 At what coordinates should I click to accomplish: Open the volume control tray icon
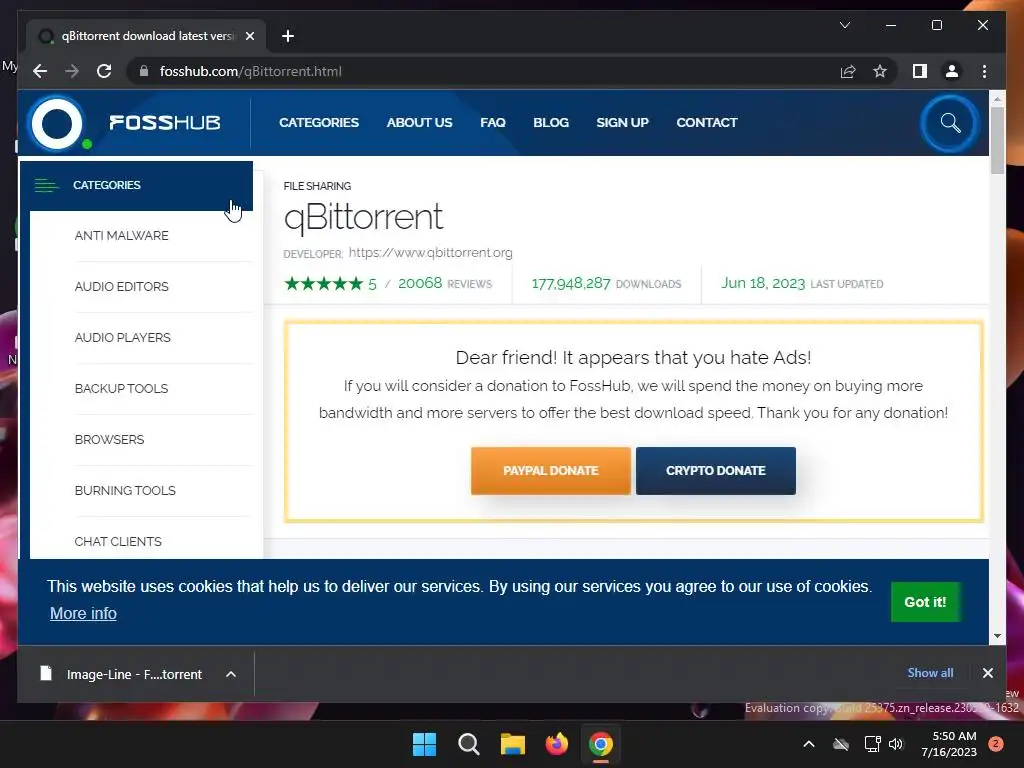(x=896, y=744)
